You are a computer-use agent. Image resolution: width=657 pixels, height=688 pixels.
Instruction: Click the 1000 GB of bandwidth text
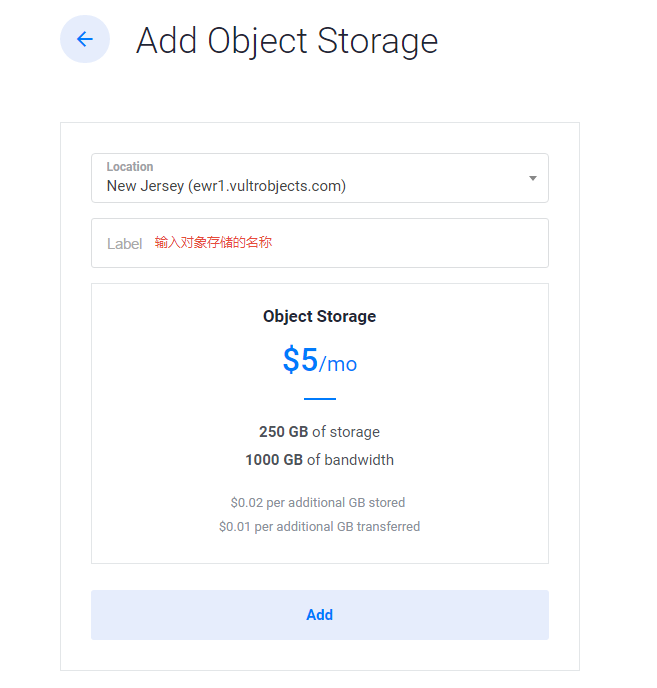[x=320, y=460]
